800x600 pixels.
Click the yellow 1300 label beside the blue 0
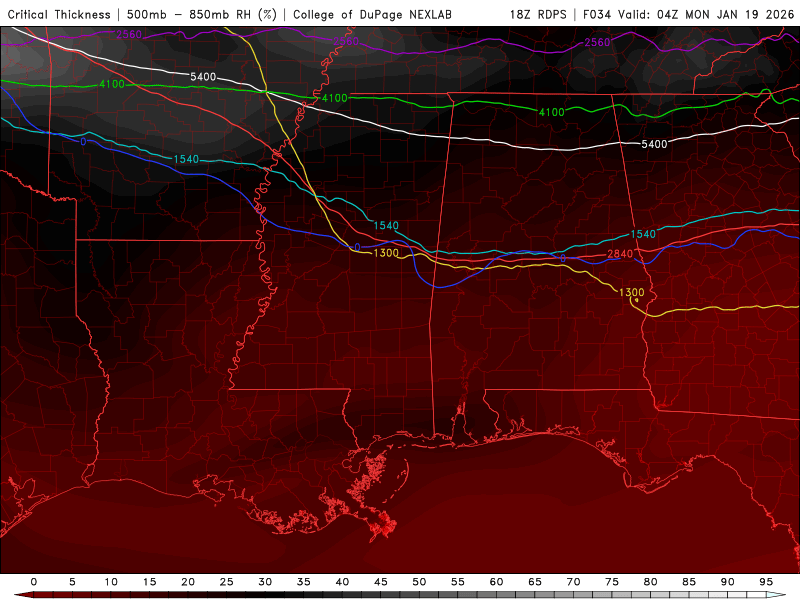click(x=386, y=253)
